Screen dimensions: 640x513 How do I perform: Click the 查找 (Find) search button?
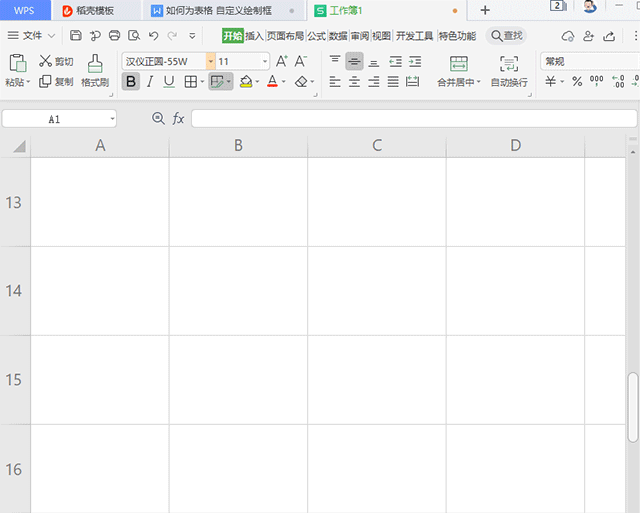tap(506, 36)
